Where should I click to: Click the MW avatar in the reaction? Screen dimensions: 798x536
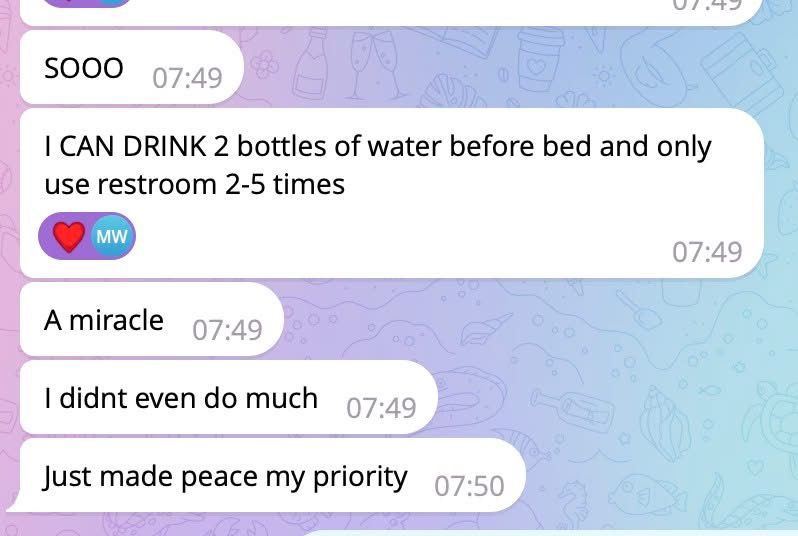(112, 236)
